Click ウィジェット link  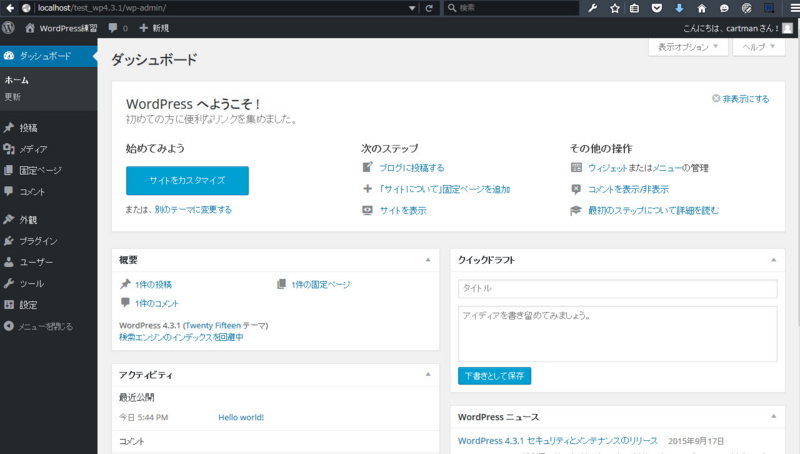coord(607,168)
